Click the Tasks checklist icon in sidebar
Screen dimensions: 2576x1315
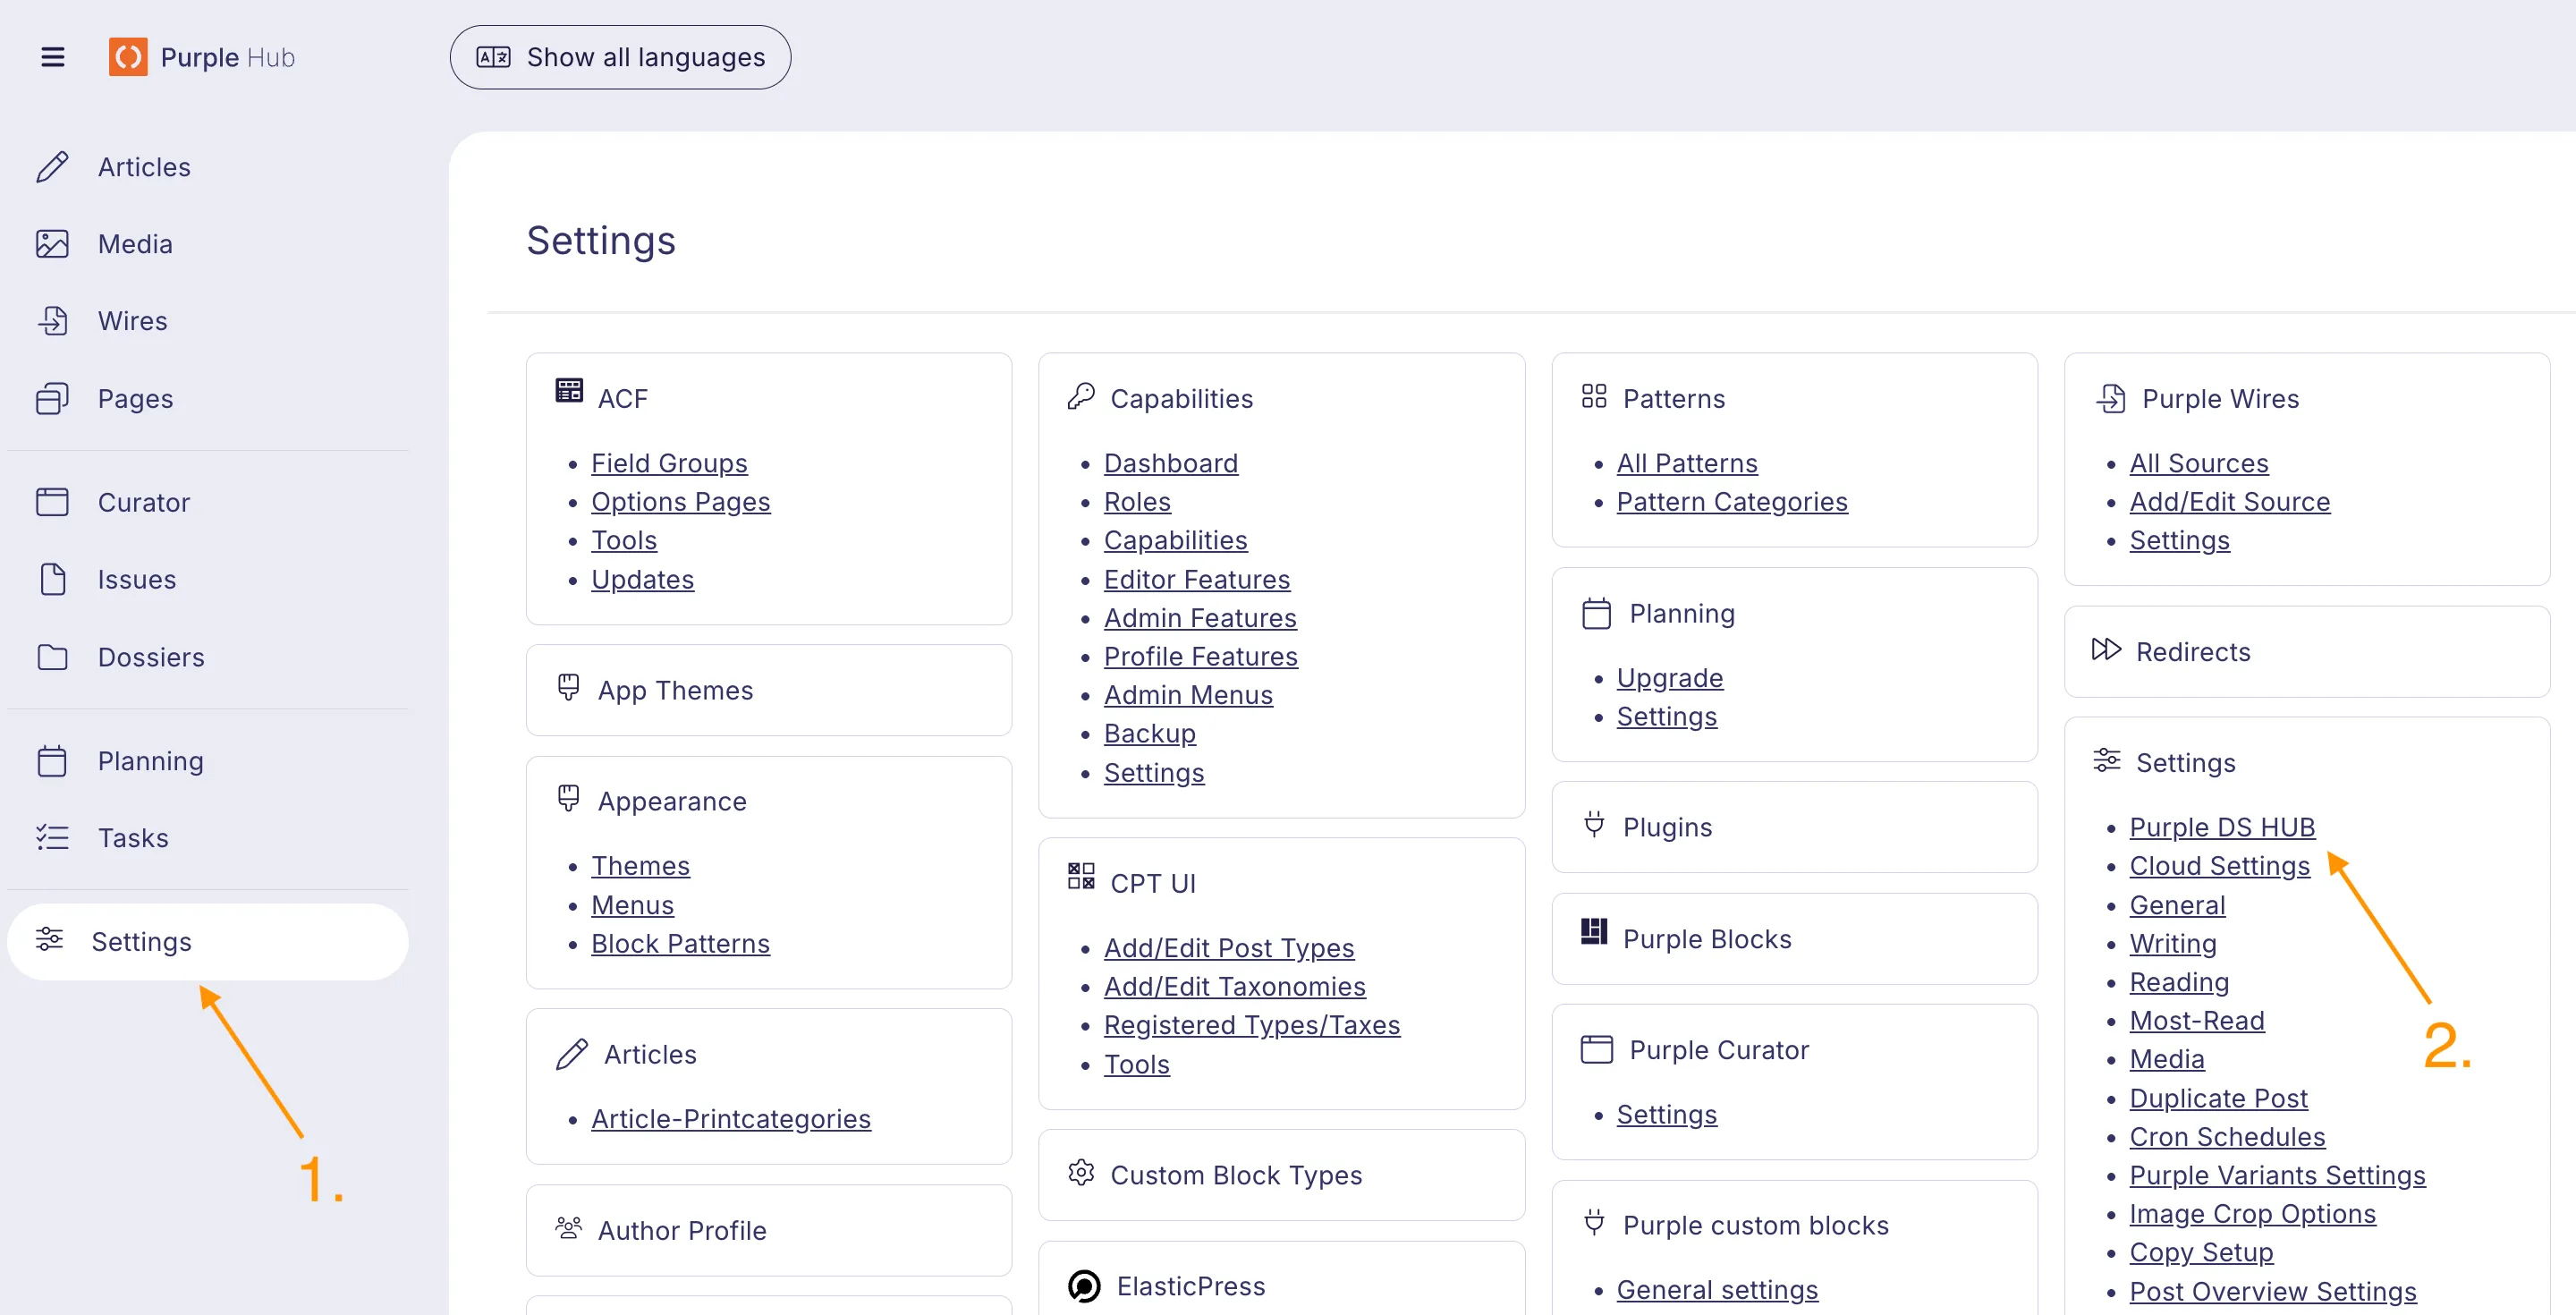(x=52, y=838)
